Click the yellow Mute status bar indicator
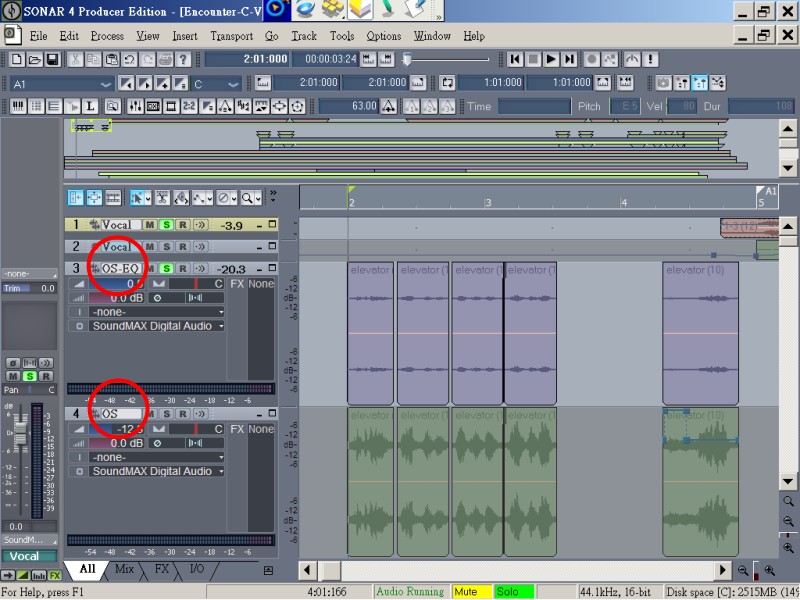 471,592
